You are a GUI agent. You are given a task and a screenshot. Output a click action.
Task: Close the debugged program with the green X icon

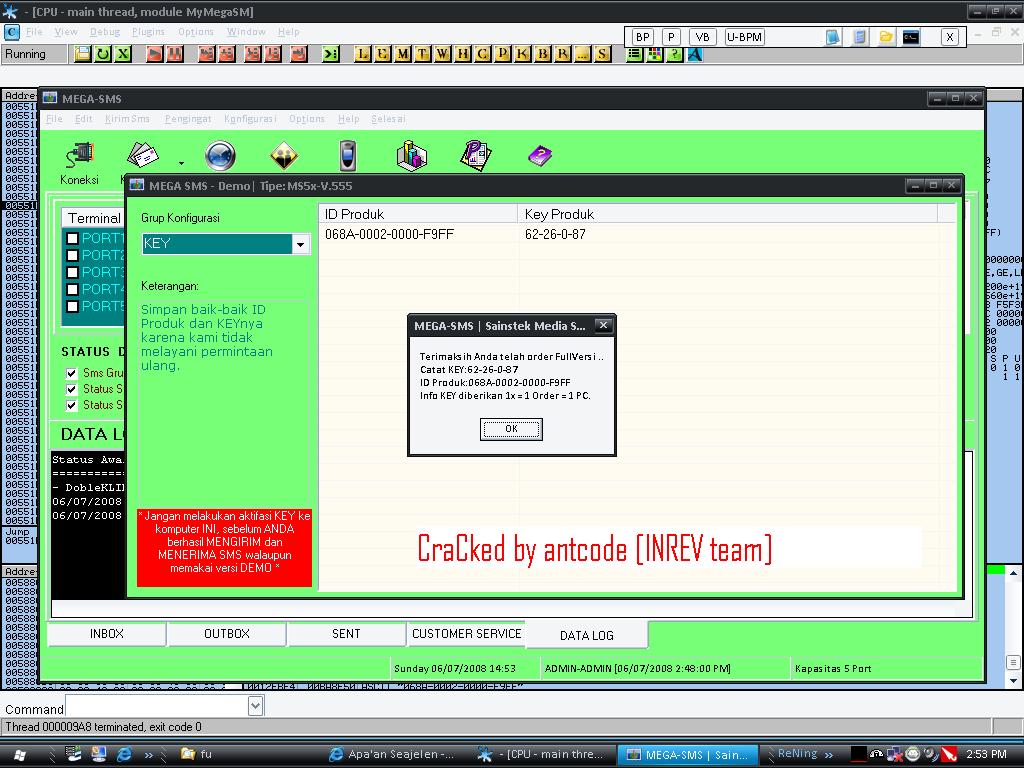123,54
